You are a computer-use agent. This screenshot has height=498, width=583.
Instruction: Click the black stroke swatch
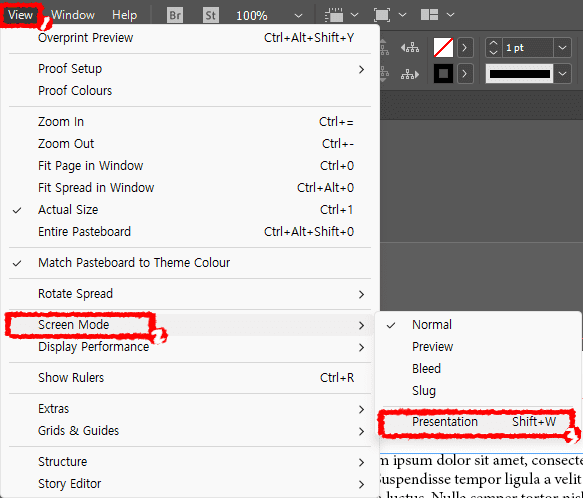[x=443, y=74]
